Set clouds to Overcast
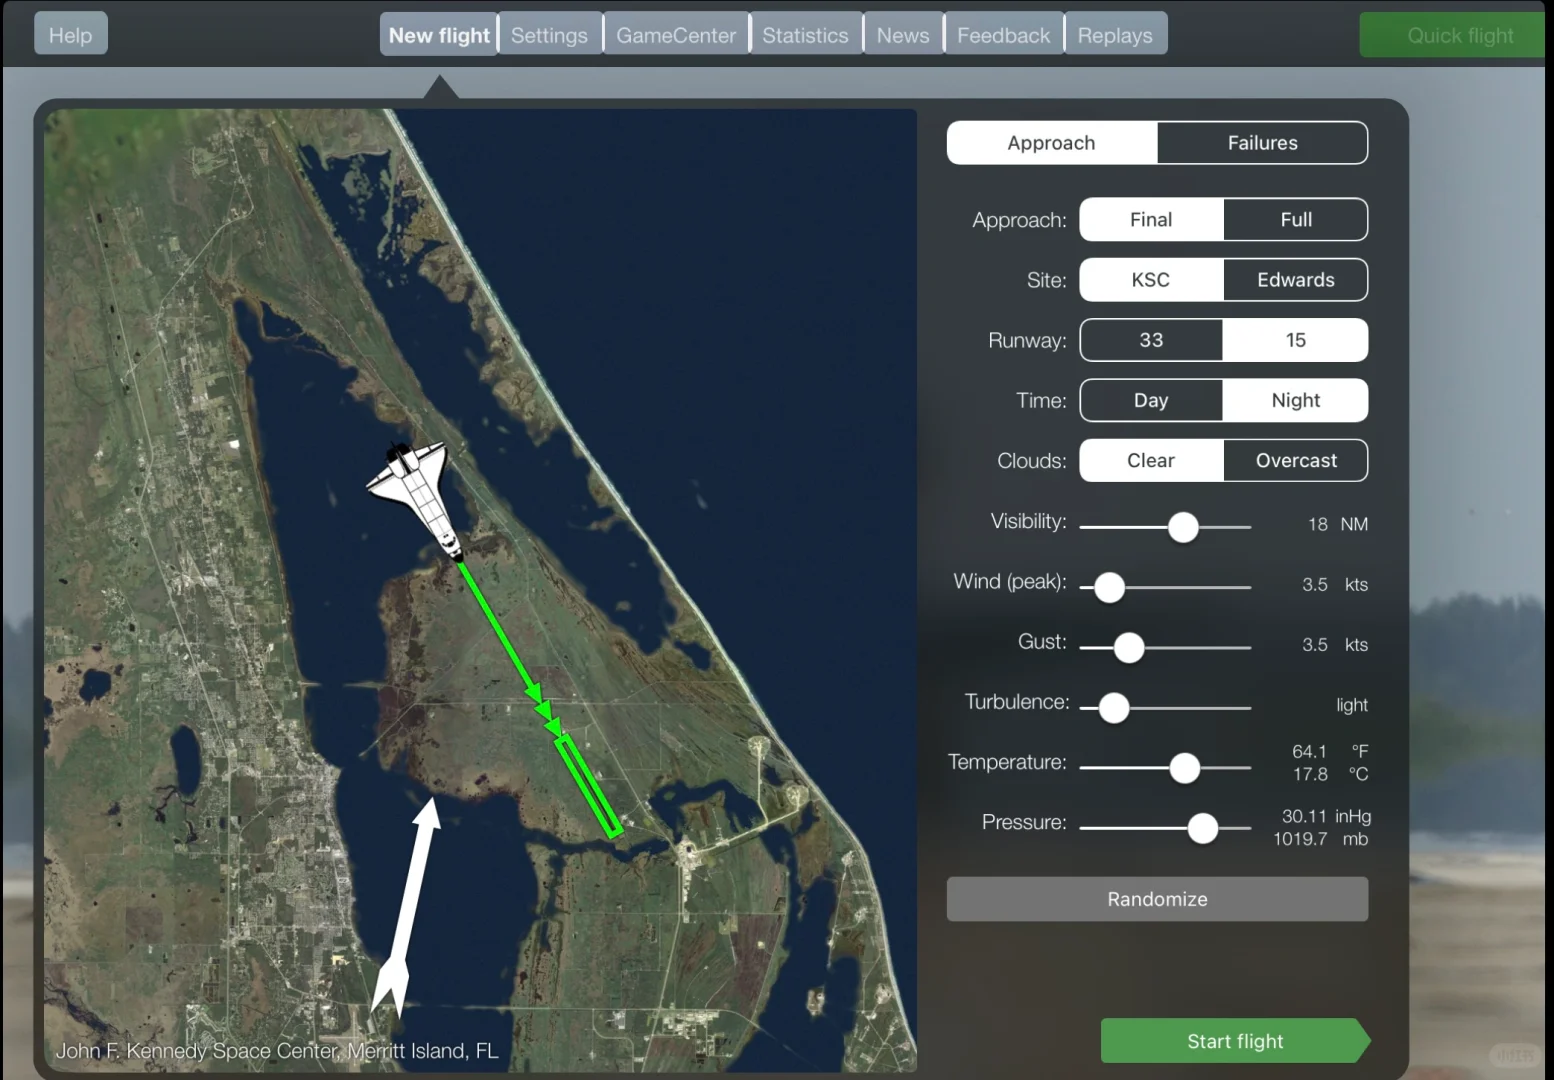This screenshot has height=1080, width=1554. pyautogui.click(x=1296, y=460)
